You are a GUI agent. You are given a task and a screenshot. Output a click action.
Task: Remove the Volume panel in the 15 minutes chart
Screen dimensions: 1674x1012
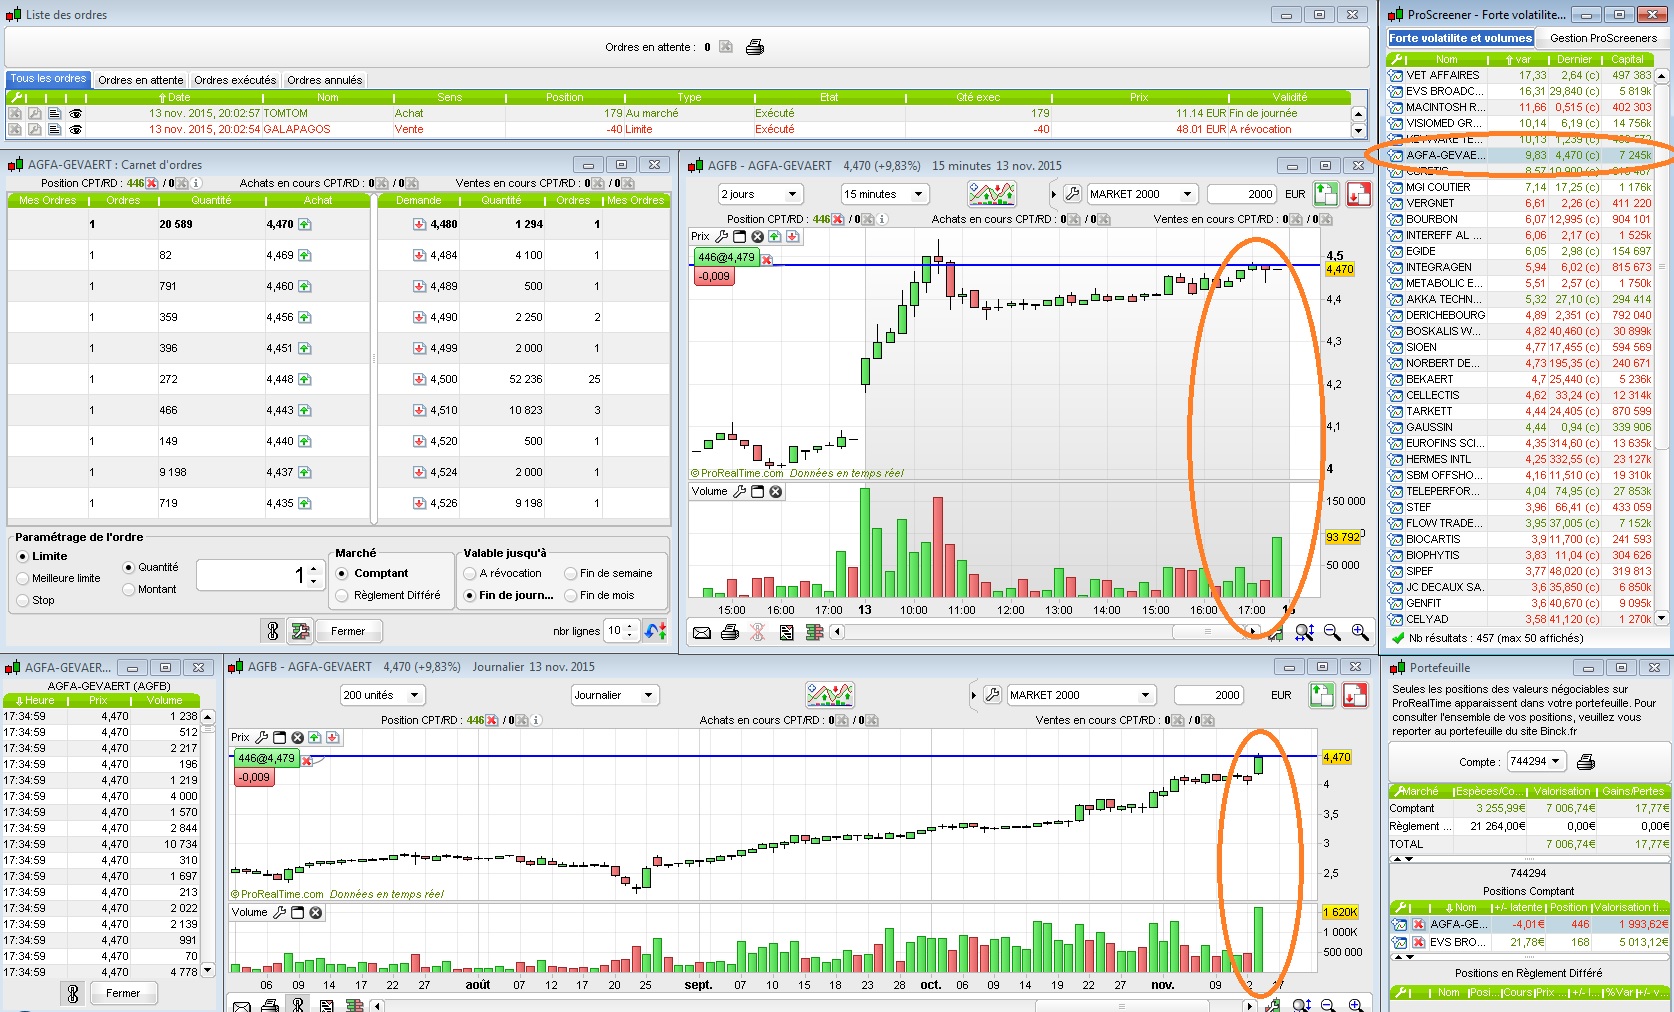(776, 492)
